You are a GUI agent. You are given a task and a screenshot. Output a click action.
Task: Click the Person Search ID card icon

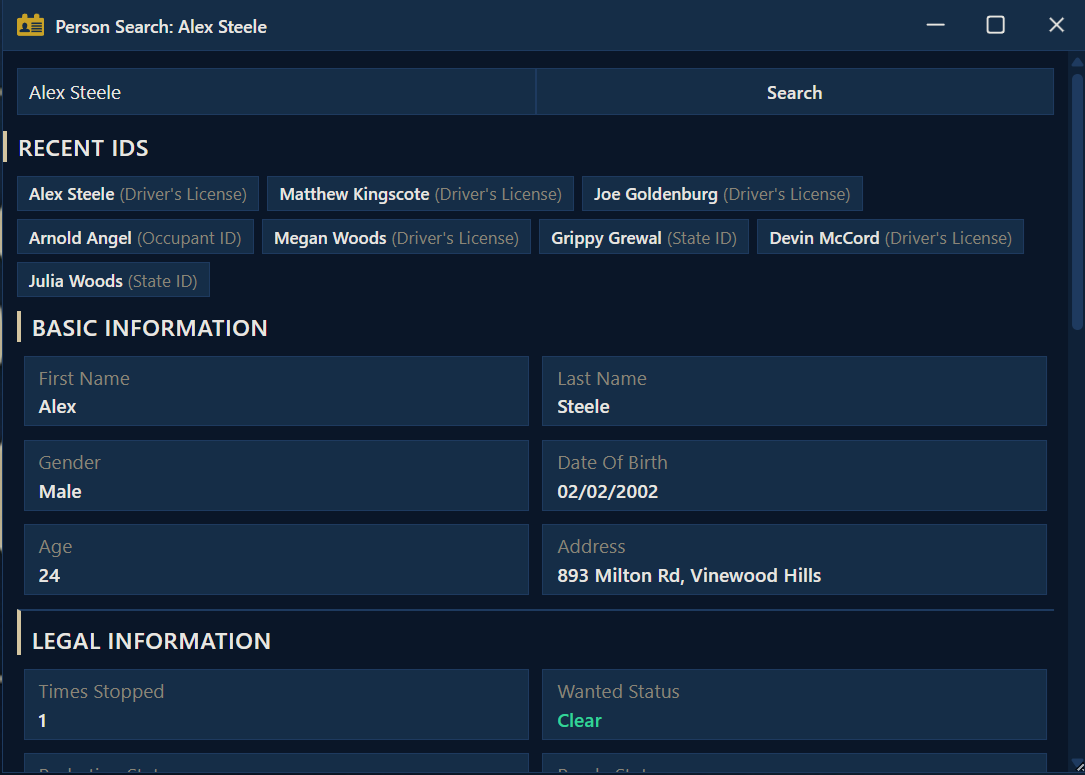pos(31,26)
